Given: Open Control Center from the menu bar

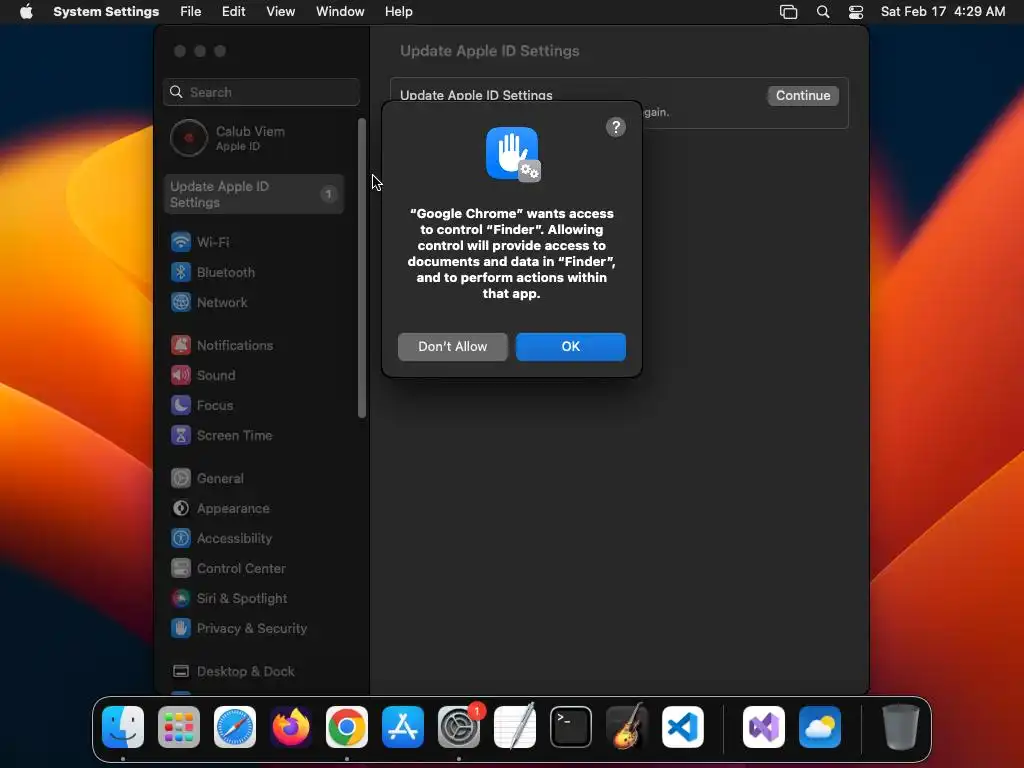Looking at the screenshot, I should point(856,12).
